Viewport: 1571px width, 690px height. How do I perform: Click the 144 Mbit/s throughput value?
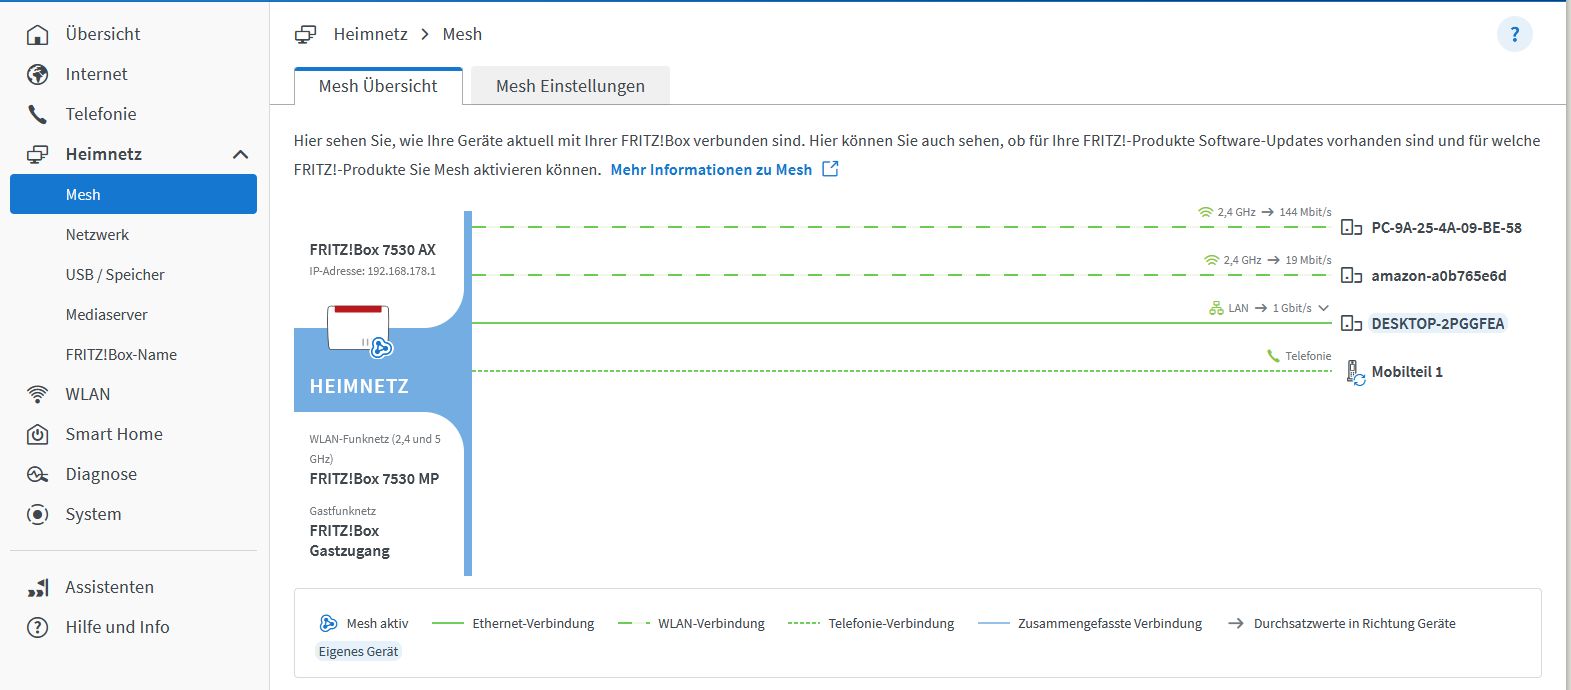tap(1305, 212)
